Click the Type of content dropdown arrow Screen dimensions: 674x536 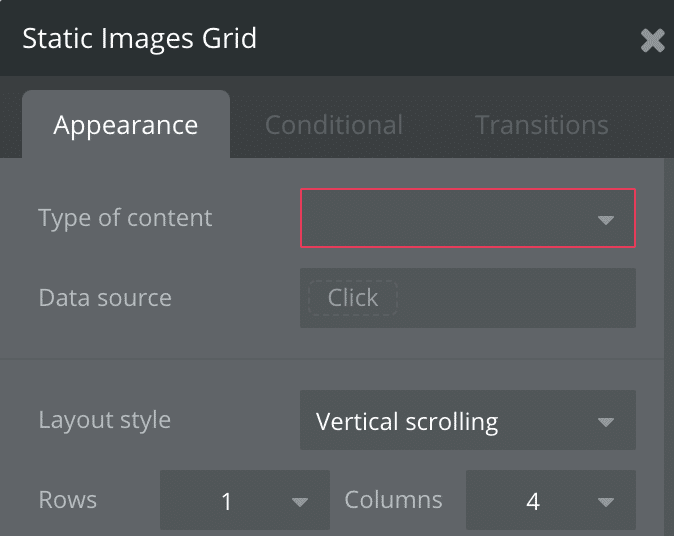pyautogui.click(x=605, y=219)
